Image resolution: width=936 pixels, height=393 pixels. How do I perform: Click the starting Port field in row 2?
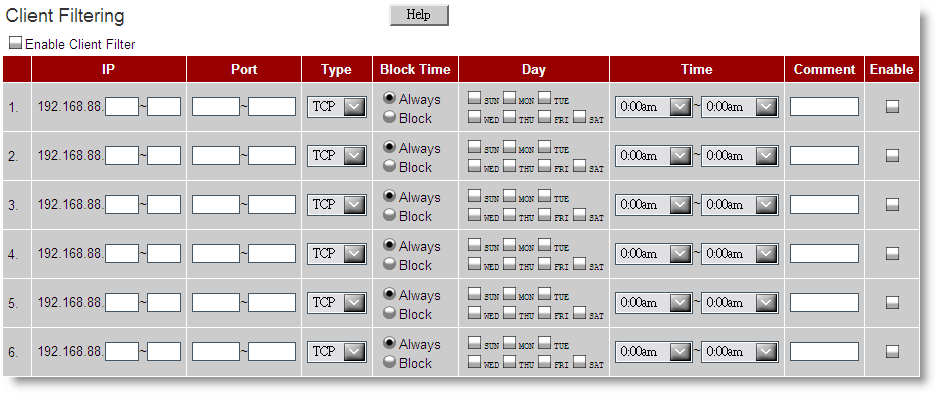(x=216, y=156)
